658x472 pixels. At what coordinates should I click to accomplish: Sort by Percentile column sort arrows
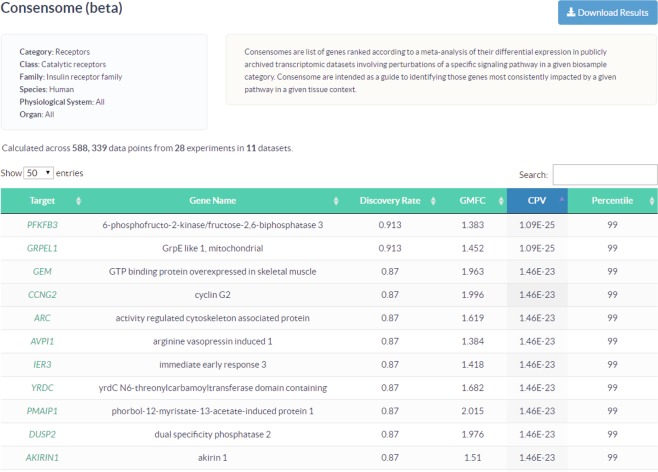tap(652, 201)
